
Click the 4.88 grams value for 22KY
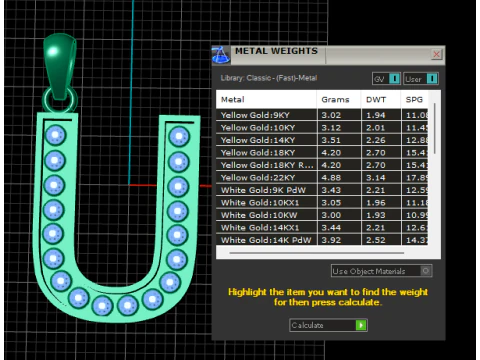click(x=331, y=178)
